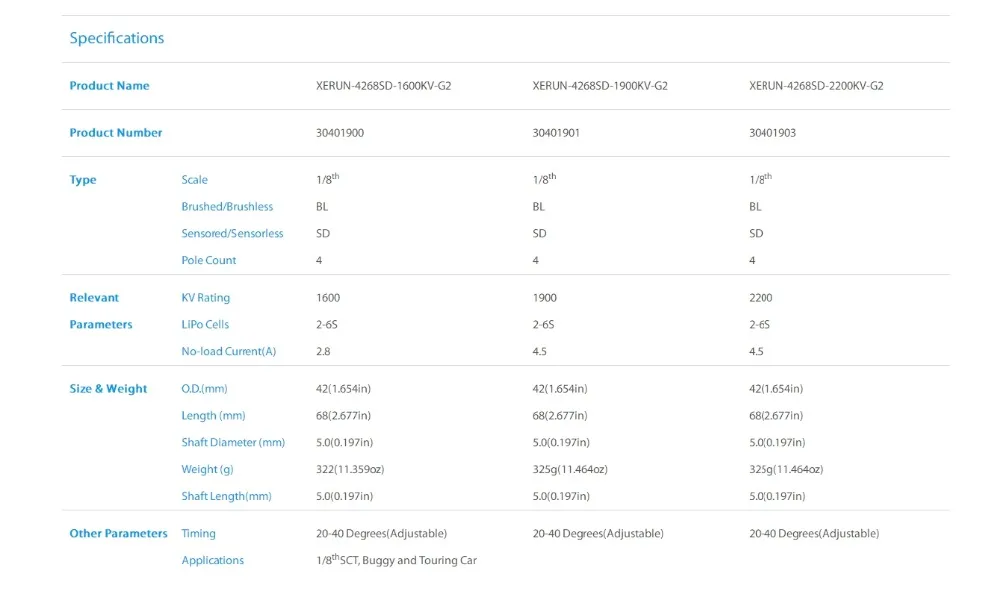Click the Shaft Length(mm) label
1000x603 pixels.
(x=226, y=496)
